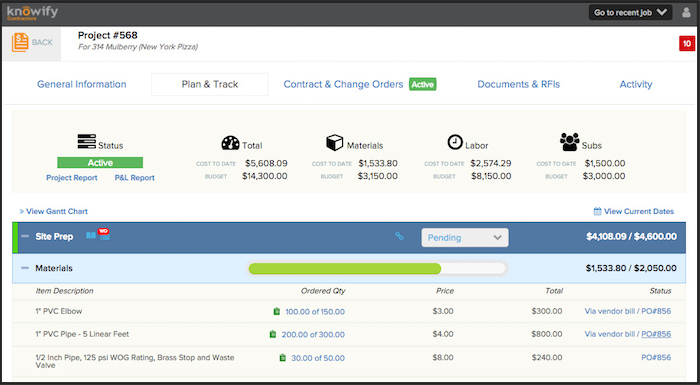Image resolution: width=700 pixels, height=385 pixels.
Task: Switch to the Activity tab
Action: click(x=636, y=84)
